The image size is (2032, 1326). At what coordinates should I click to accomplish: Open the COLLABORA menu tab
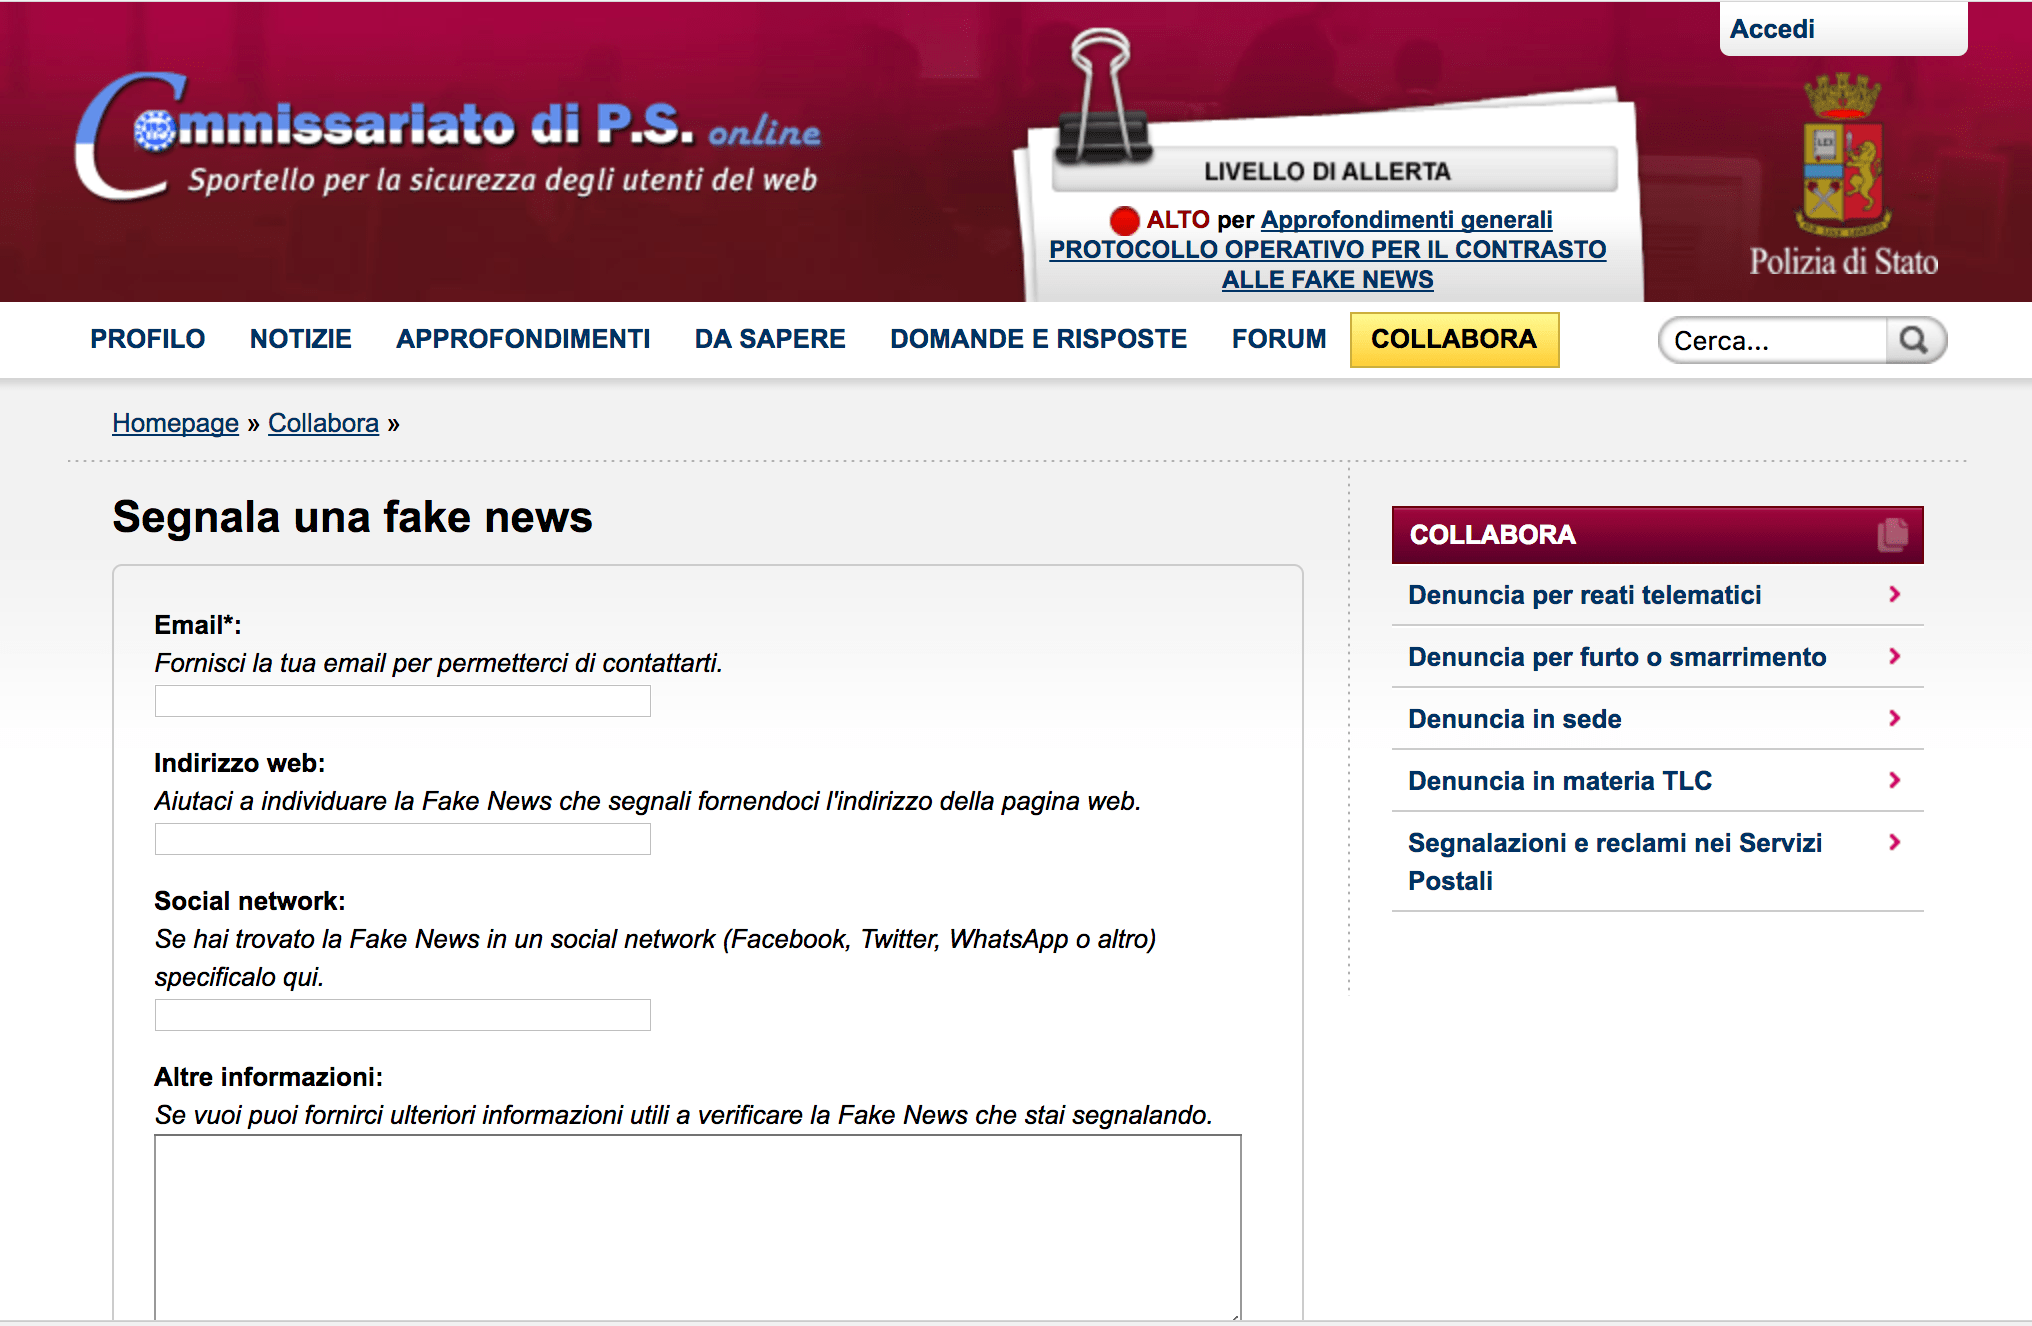[1453, 339]
